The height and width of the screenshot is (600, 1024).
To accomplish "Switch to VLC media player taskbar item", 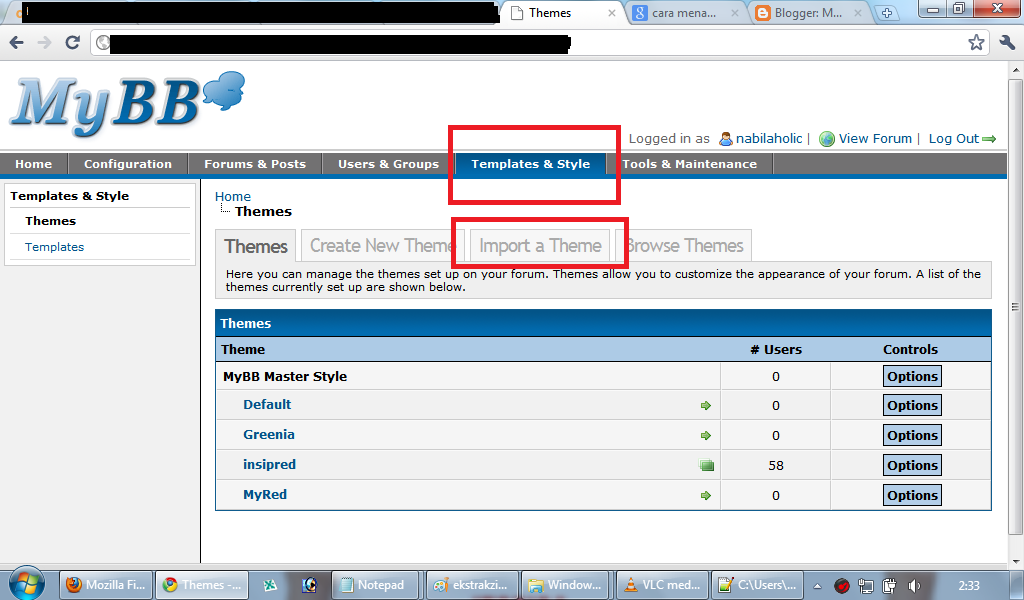I will (x=662, y=585).
